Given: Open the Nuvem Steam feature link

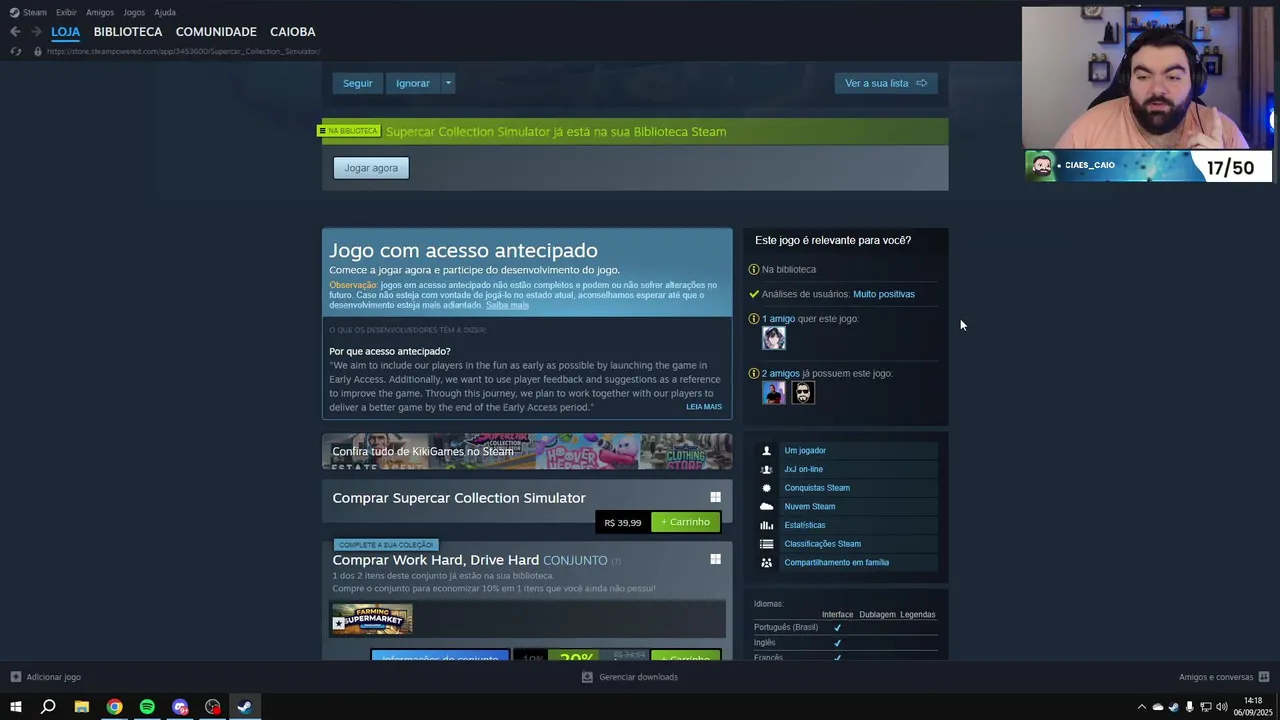Looking at the screenshot, I should coord(810,506).
